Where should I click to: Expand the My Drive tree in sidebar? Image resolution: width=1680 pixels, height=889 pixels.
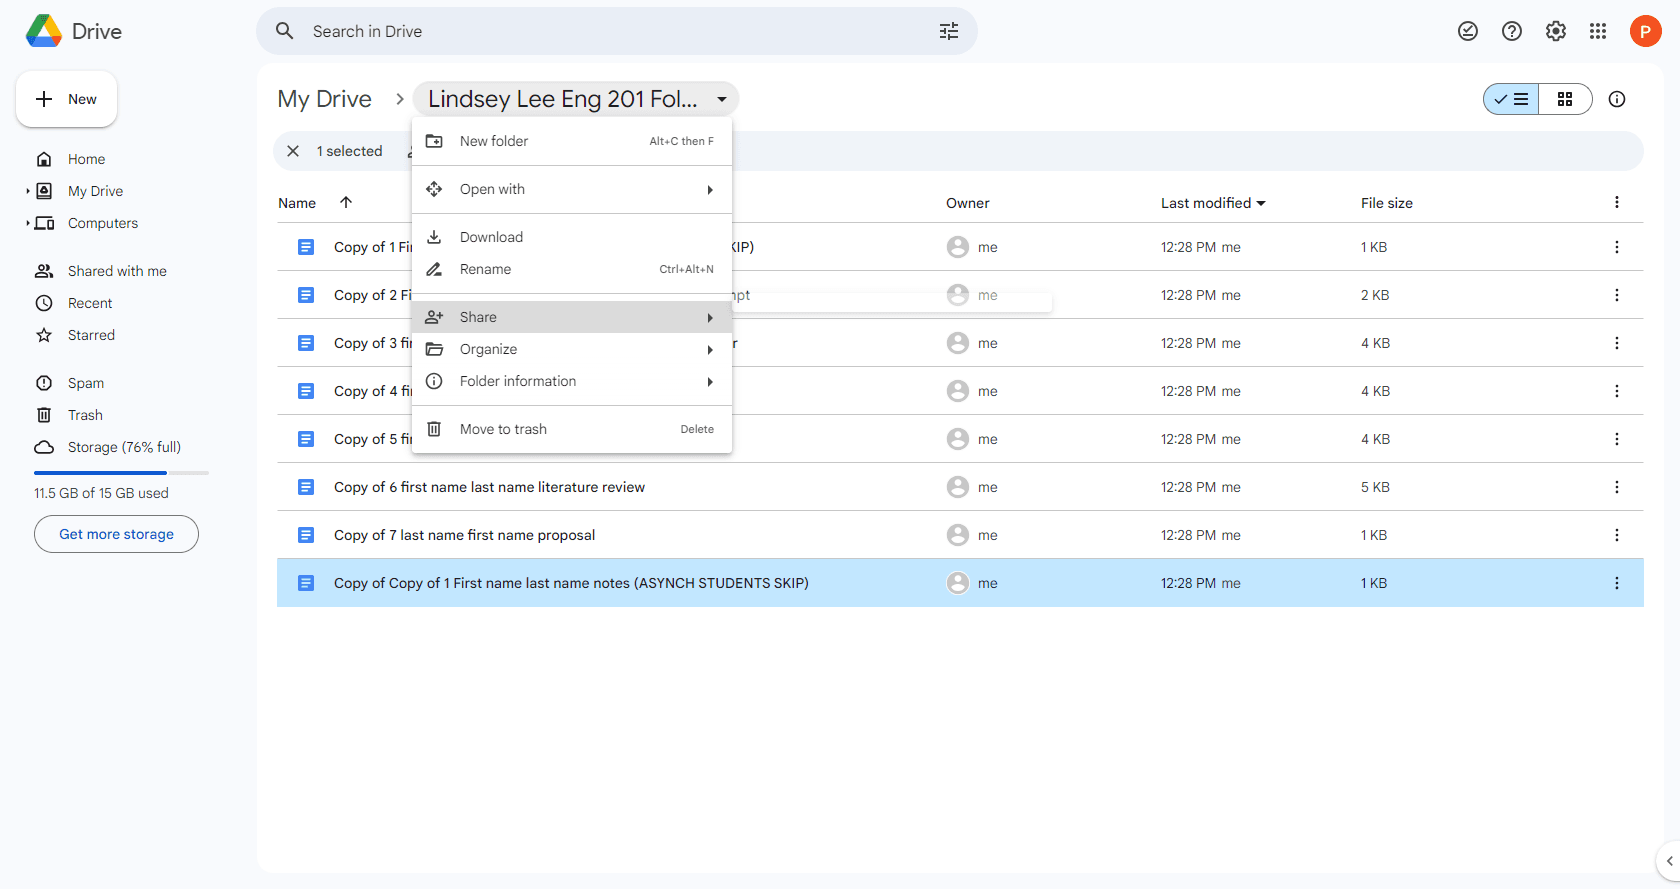pyautogui.click(x=28, y=191)
